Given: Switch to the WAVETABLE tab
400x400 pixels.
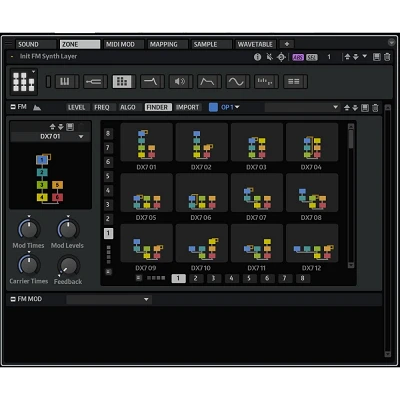Looking at the screenshot, I should pos(255,44).
